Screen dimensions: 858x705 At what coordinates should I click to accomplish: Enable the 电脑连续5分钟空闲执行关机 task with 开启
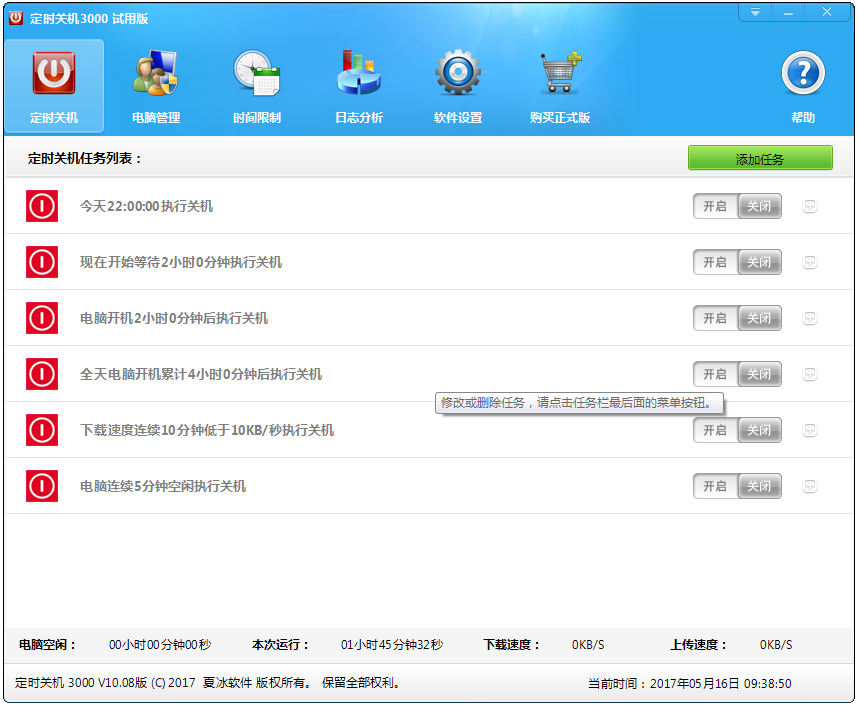(x=715, y=486)
